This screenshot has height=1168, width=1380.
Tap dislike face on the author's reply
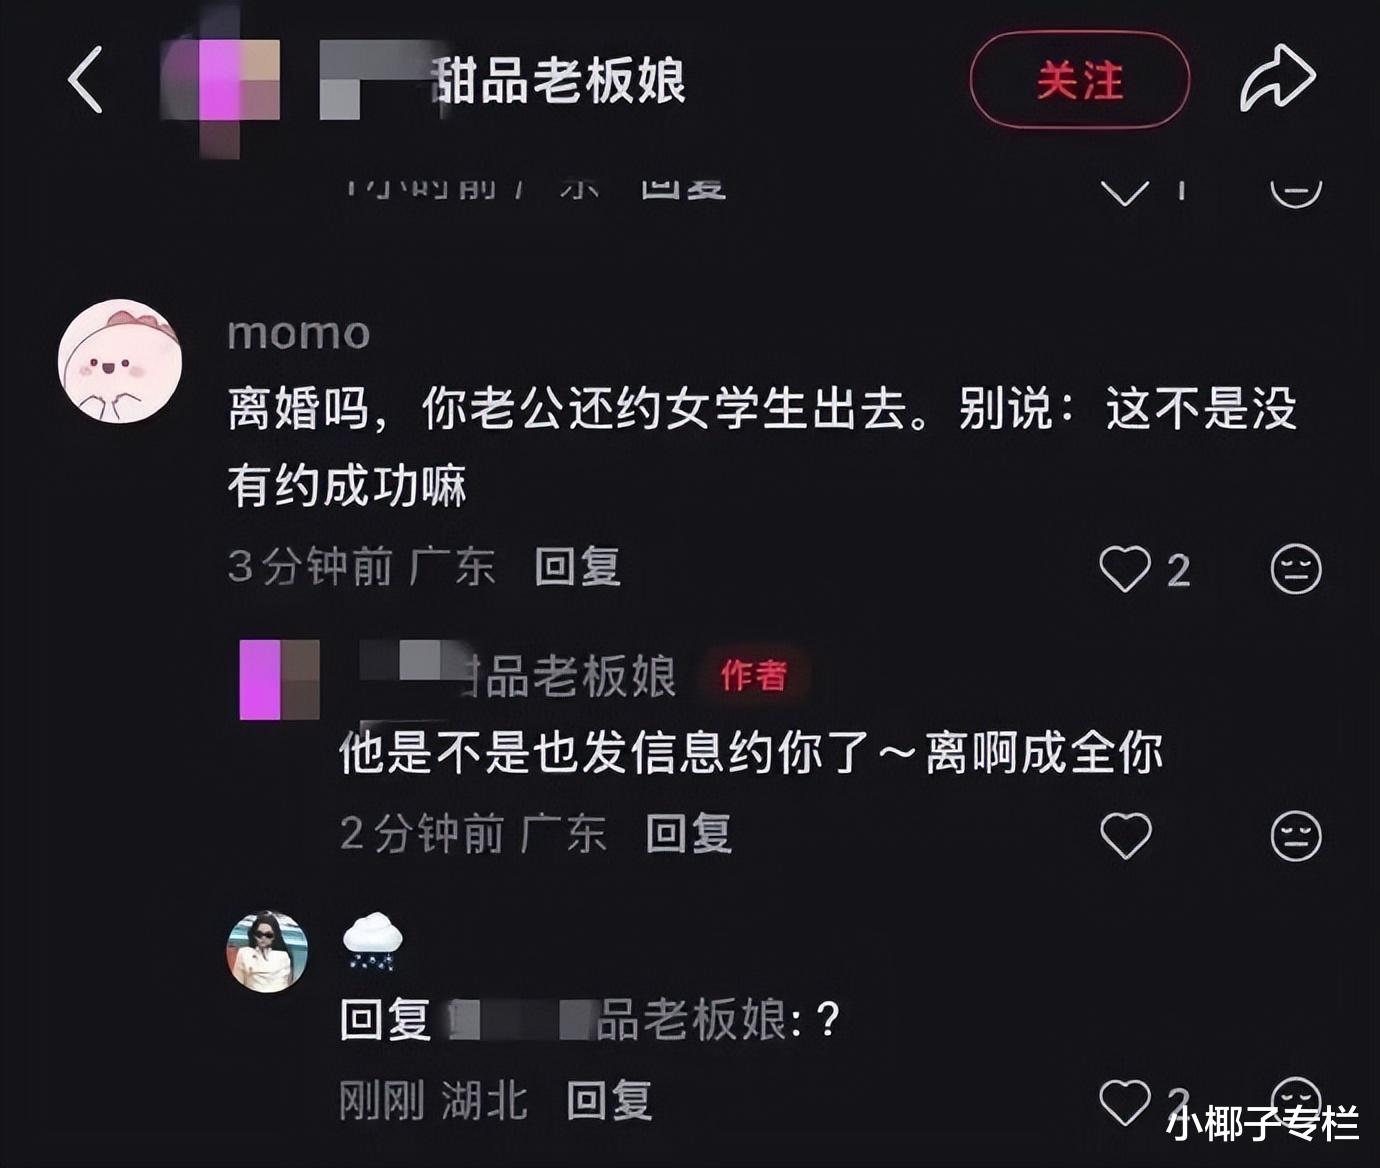click(x=1296, y=836)
